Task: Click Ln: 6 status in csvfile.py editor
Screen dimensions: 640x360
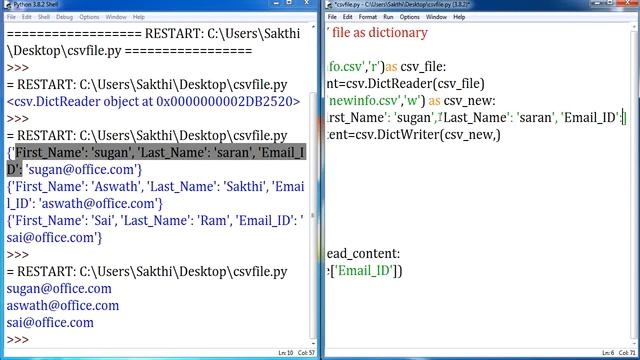Action: pos(608,353)
